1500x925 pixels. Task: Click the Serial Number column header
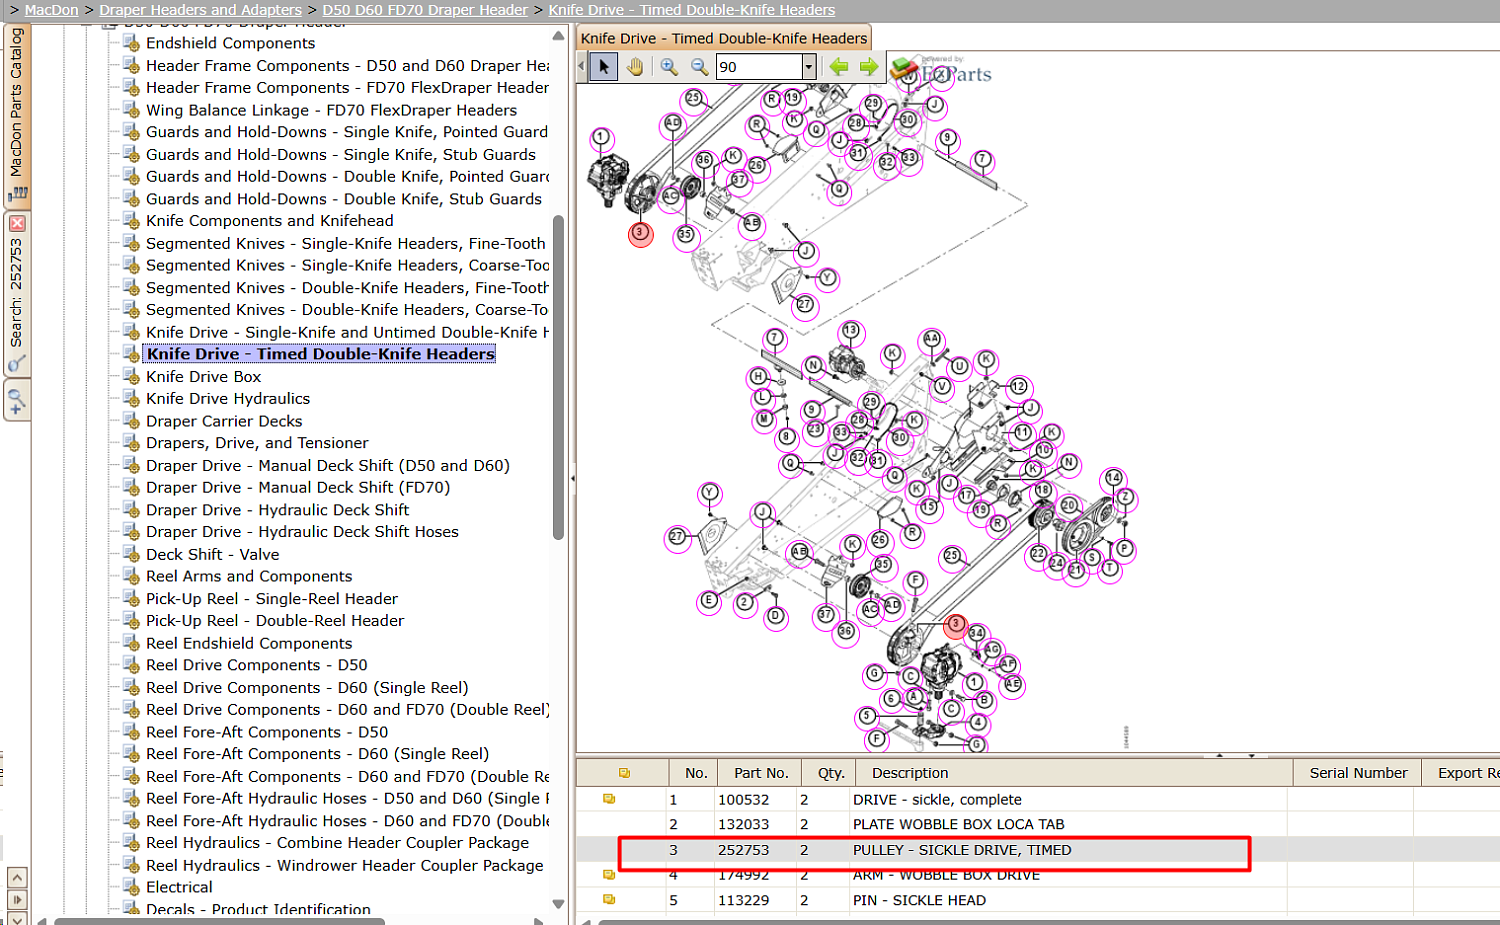(x=1358, y=773)
